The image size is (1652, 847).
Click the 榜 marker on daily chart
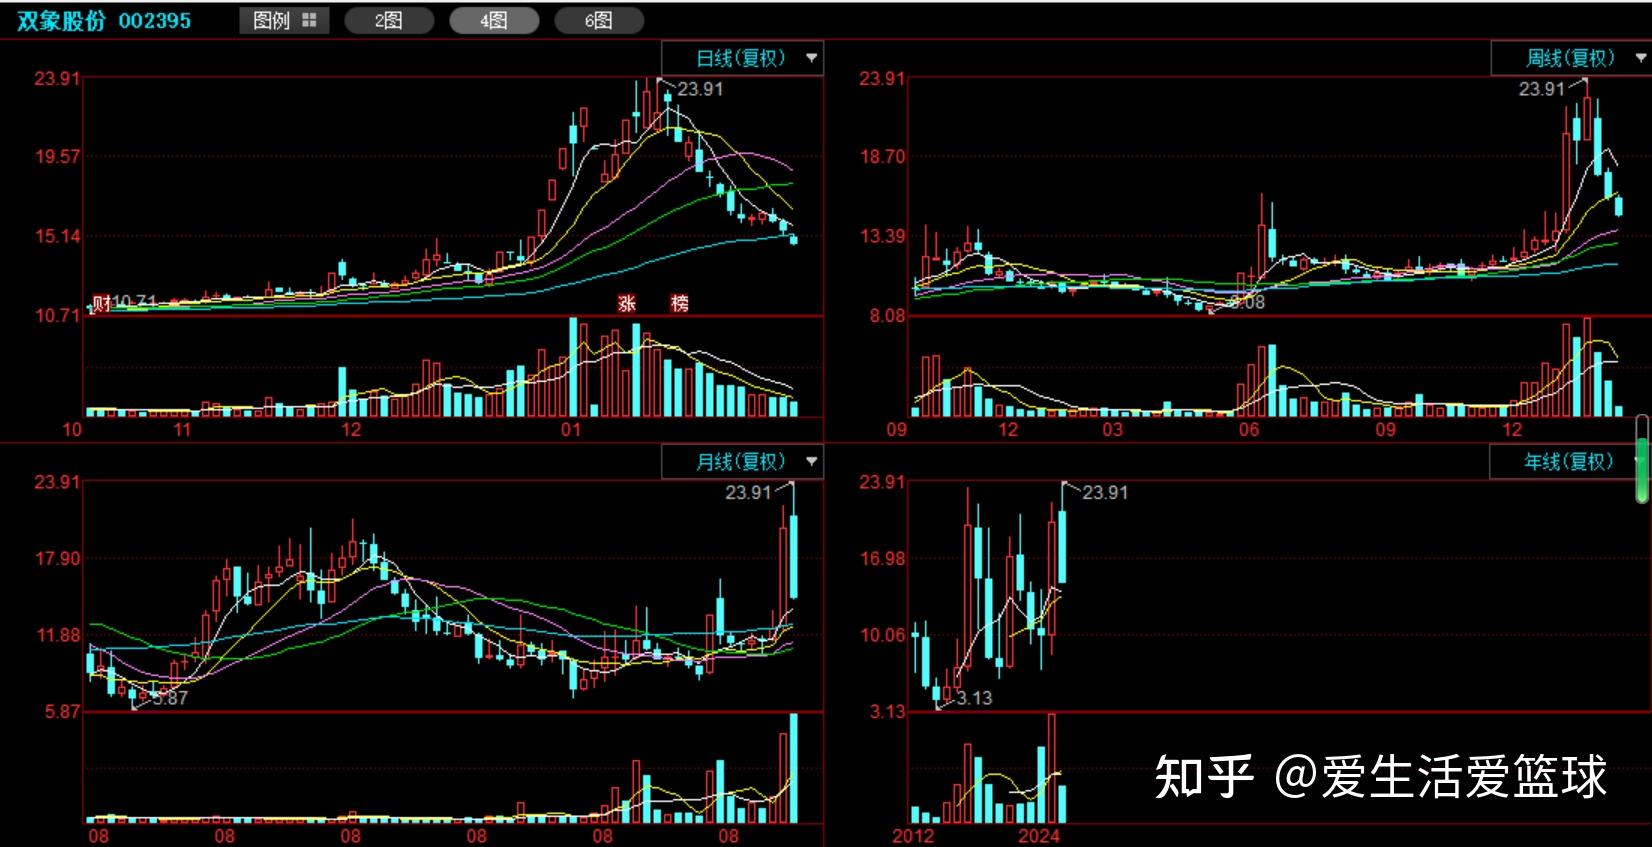(x=680, y=303)
